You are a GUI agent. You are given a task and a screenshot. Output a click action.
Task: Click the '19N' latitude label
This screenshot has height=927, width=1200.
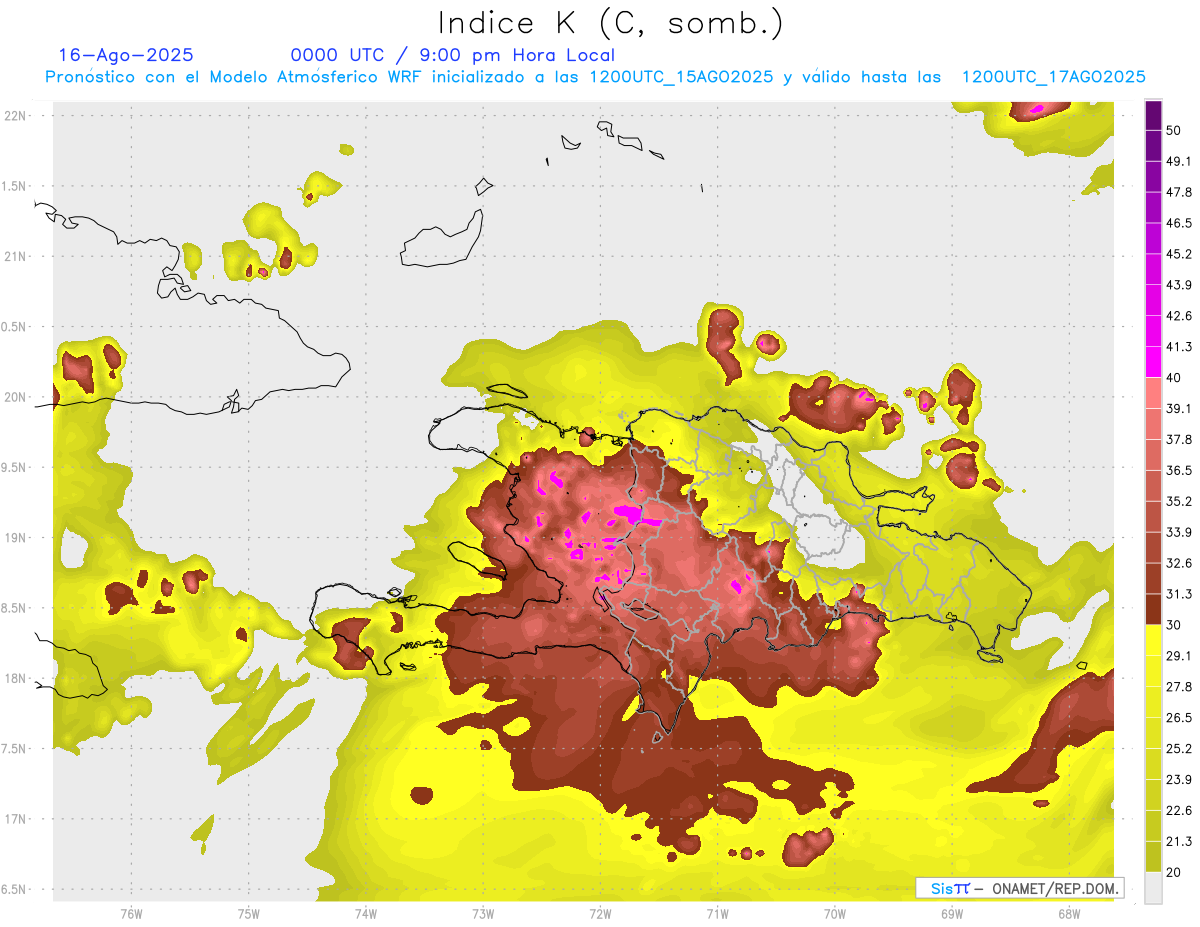tap(16, 537)
